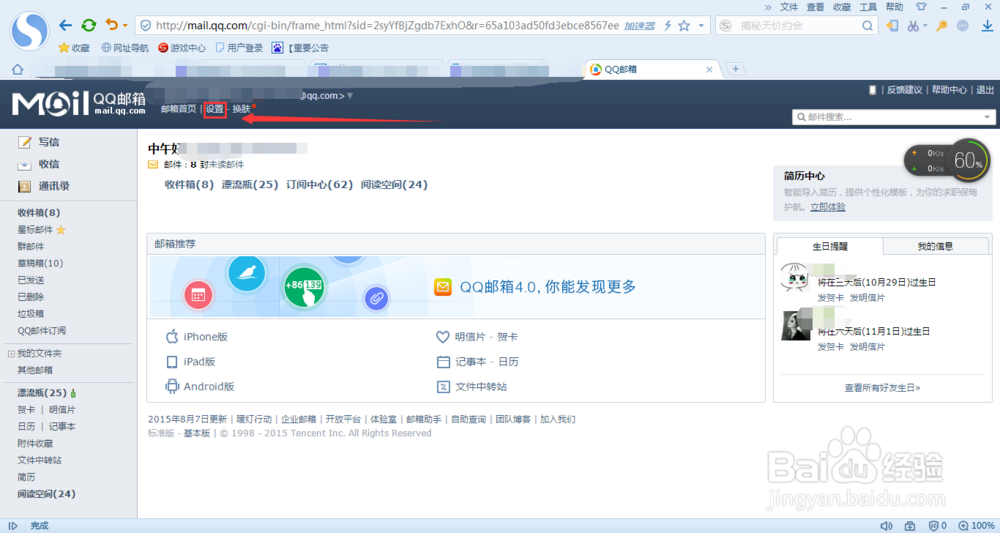Click 订阅中心(62) link in summary

coord(320,184)
